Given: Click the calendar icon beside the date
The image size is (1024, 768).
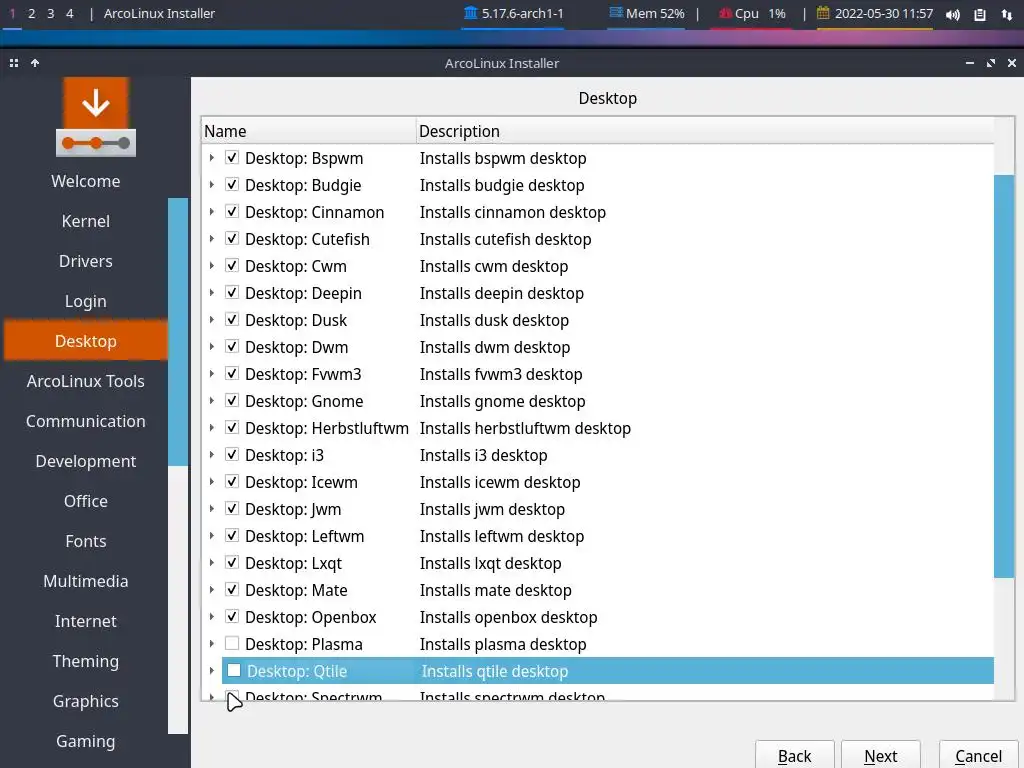Looking at the screenshot, I should point(823,13).
